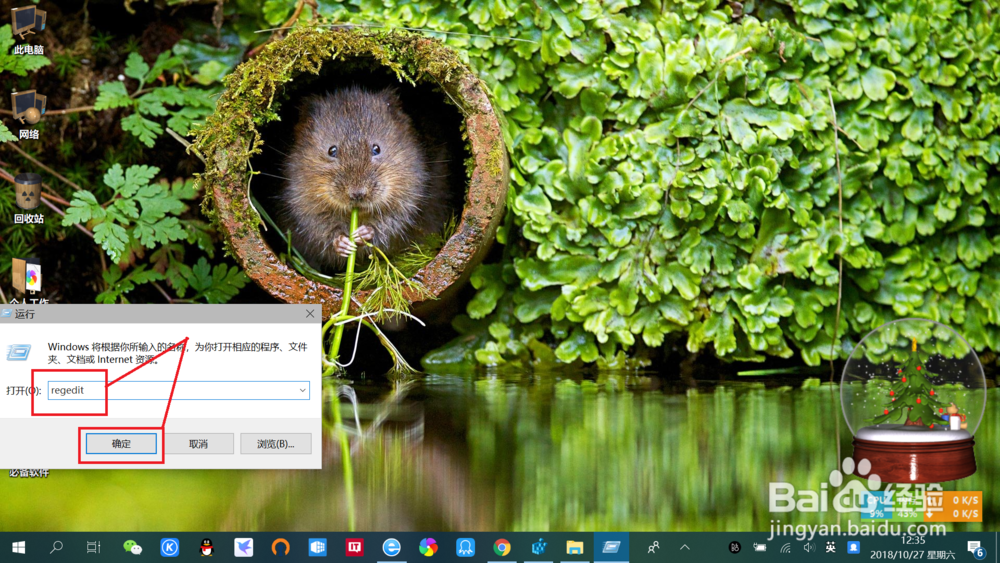This screenshot has width=1000, height=563.
Task: Open the orange ring app on taskbar
Action: coord(281,547)
